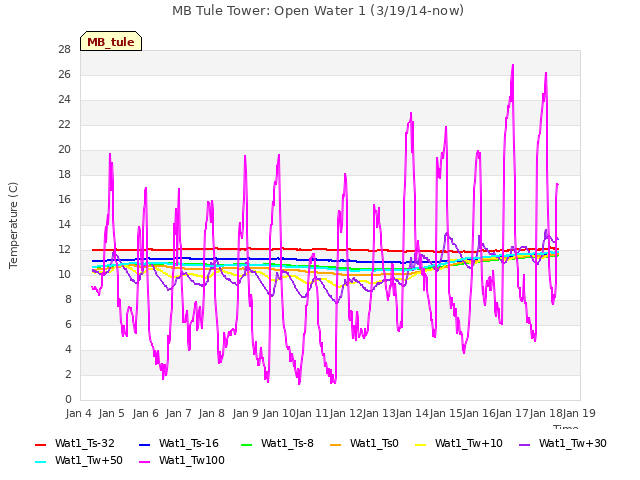The image size is (640, 480).
Task: Click the Jan 11 x-axis tick label
Action: pos(312,413)
